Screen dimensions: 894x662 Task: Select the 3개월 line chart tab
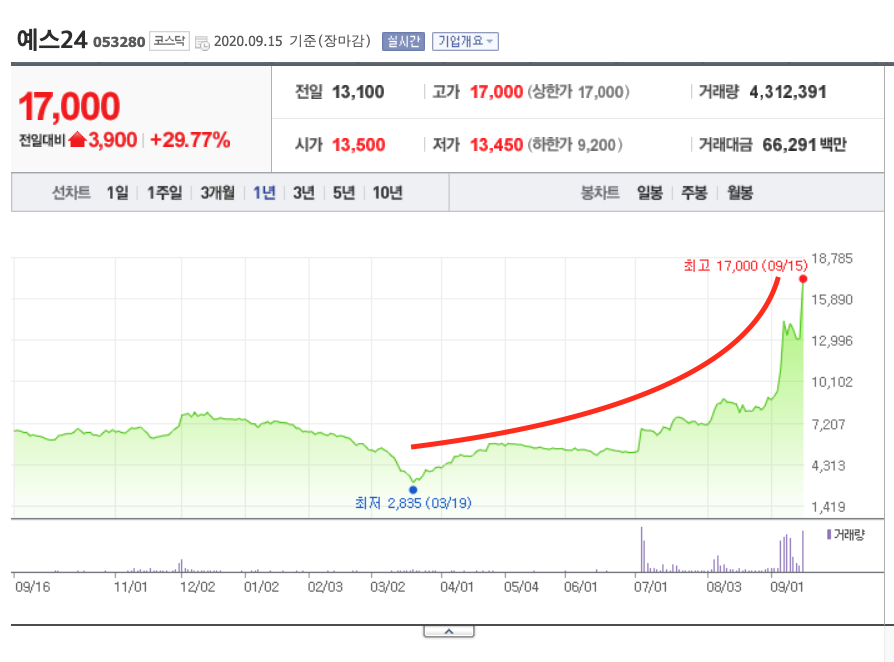(x=217, y=193)
